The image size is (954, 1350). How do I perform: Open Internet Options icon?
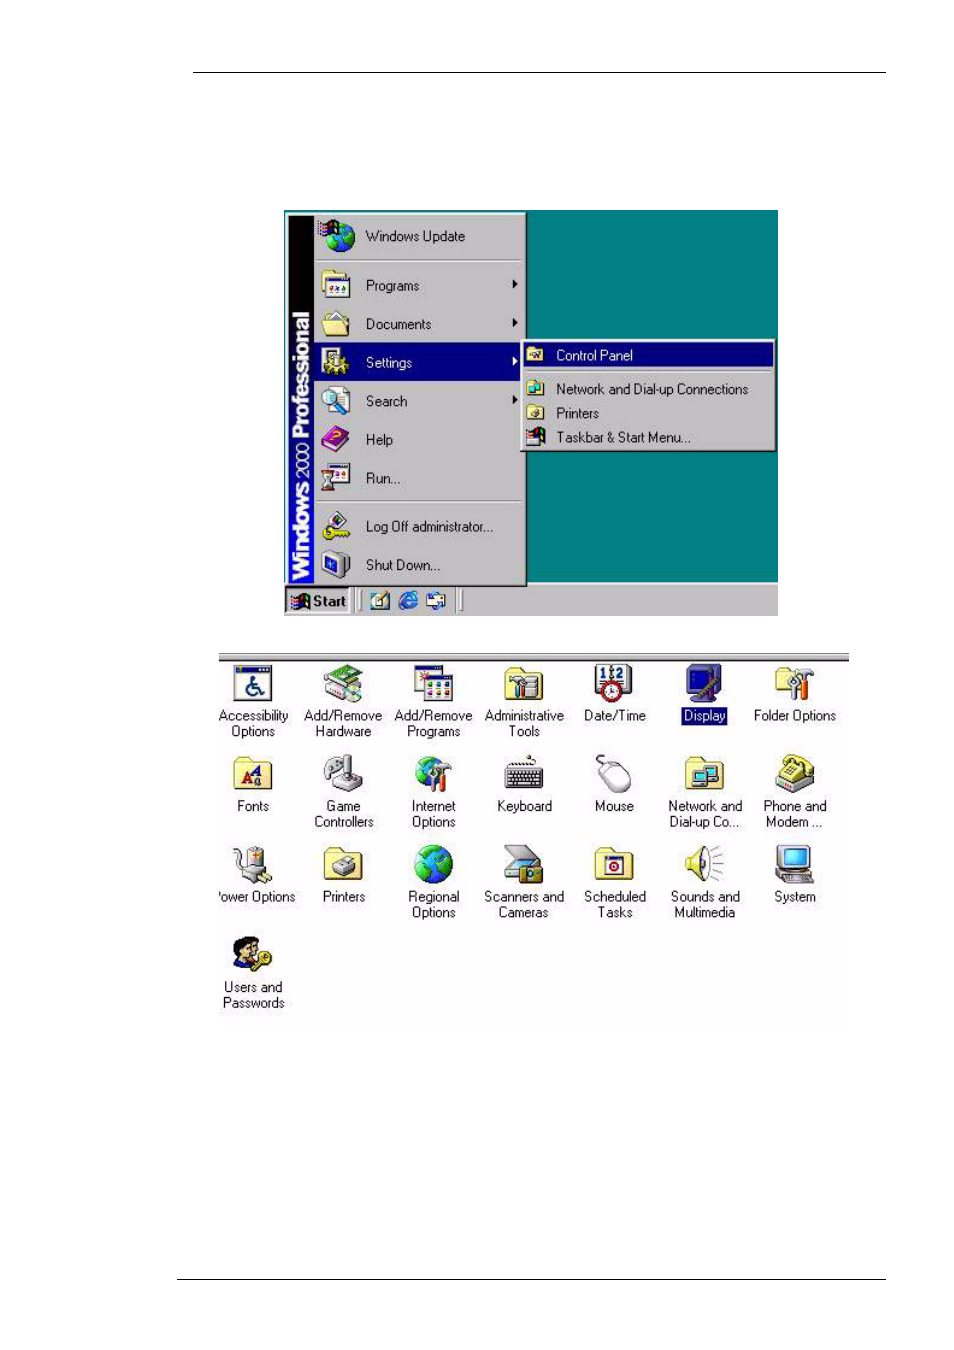[434, 775]
